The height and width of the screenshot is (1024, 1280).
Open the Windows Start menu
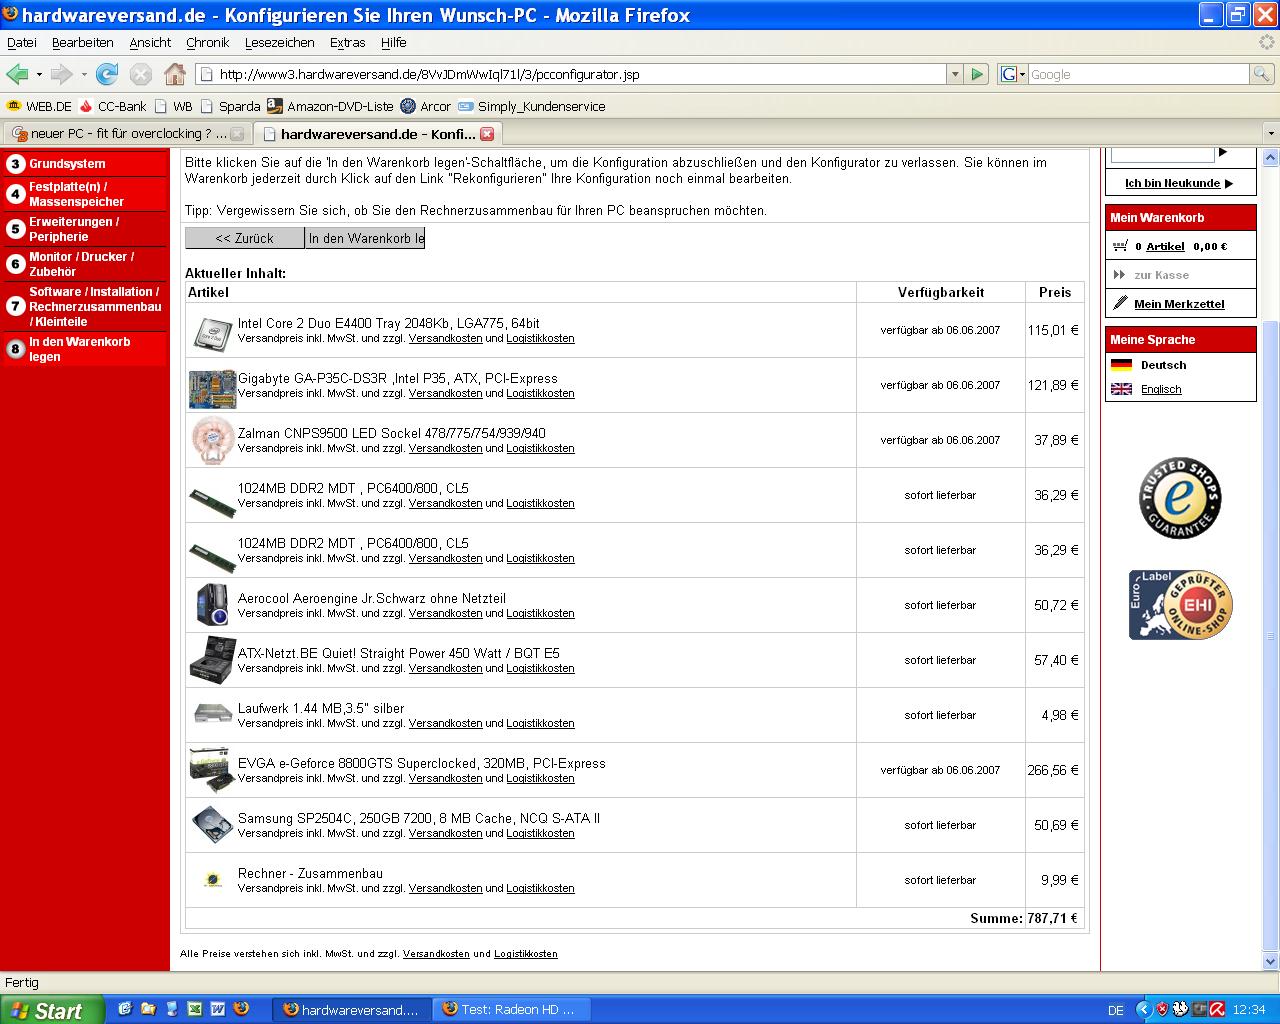click(52, 1010)
